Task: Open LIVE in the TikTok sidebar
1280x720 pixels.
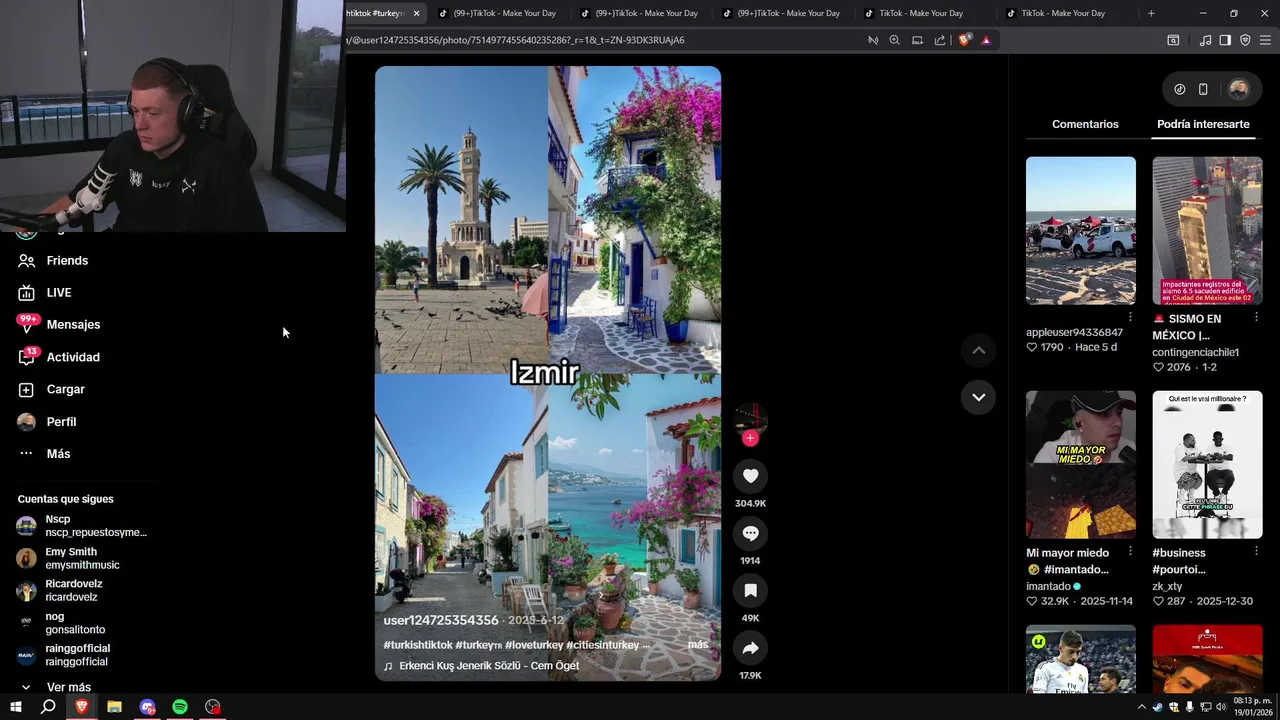Action: 59,292
